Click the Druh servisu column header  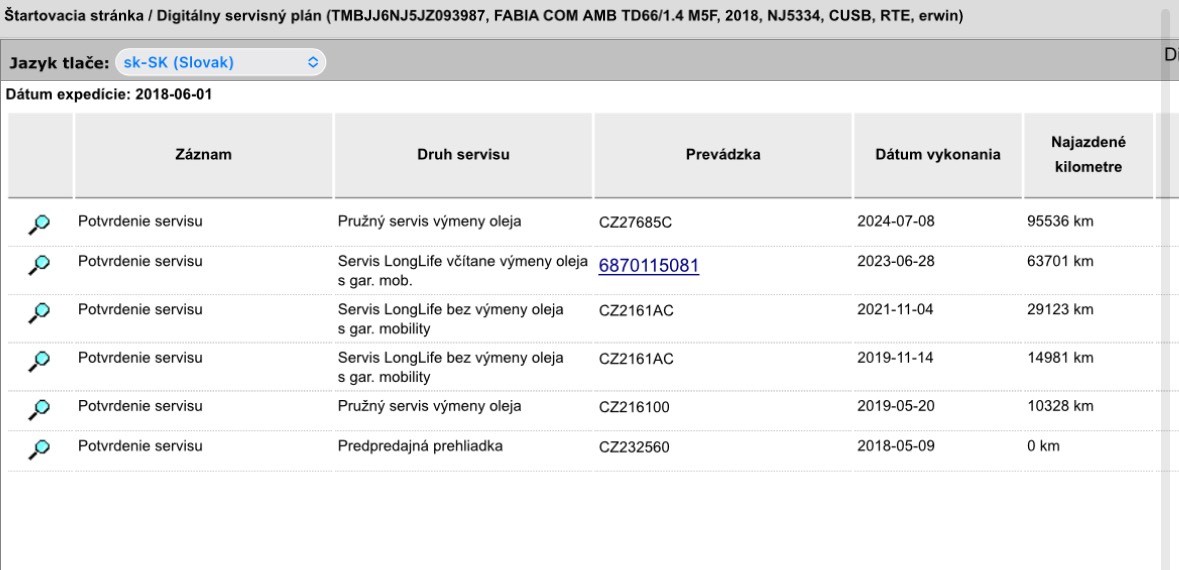463,155
